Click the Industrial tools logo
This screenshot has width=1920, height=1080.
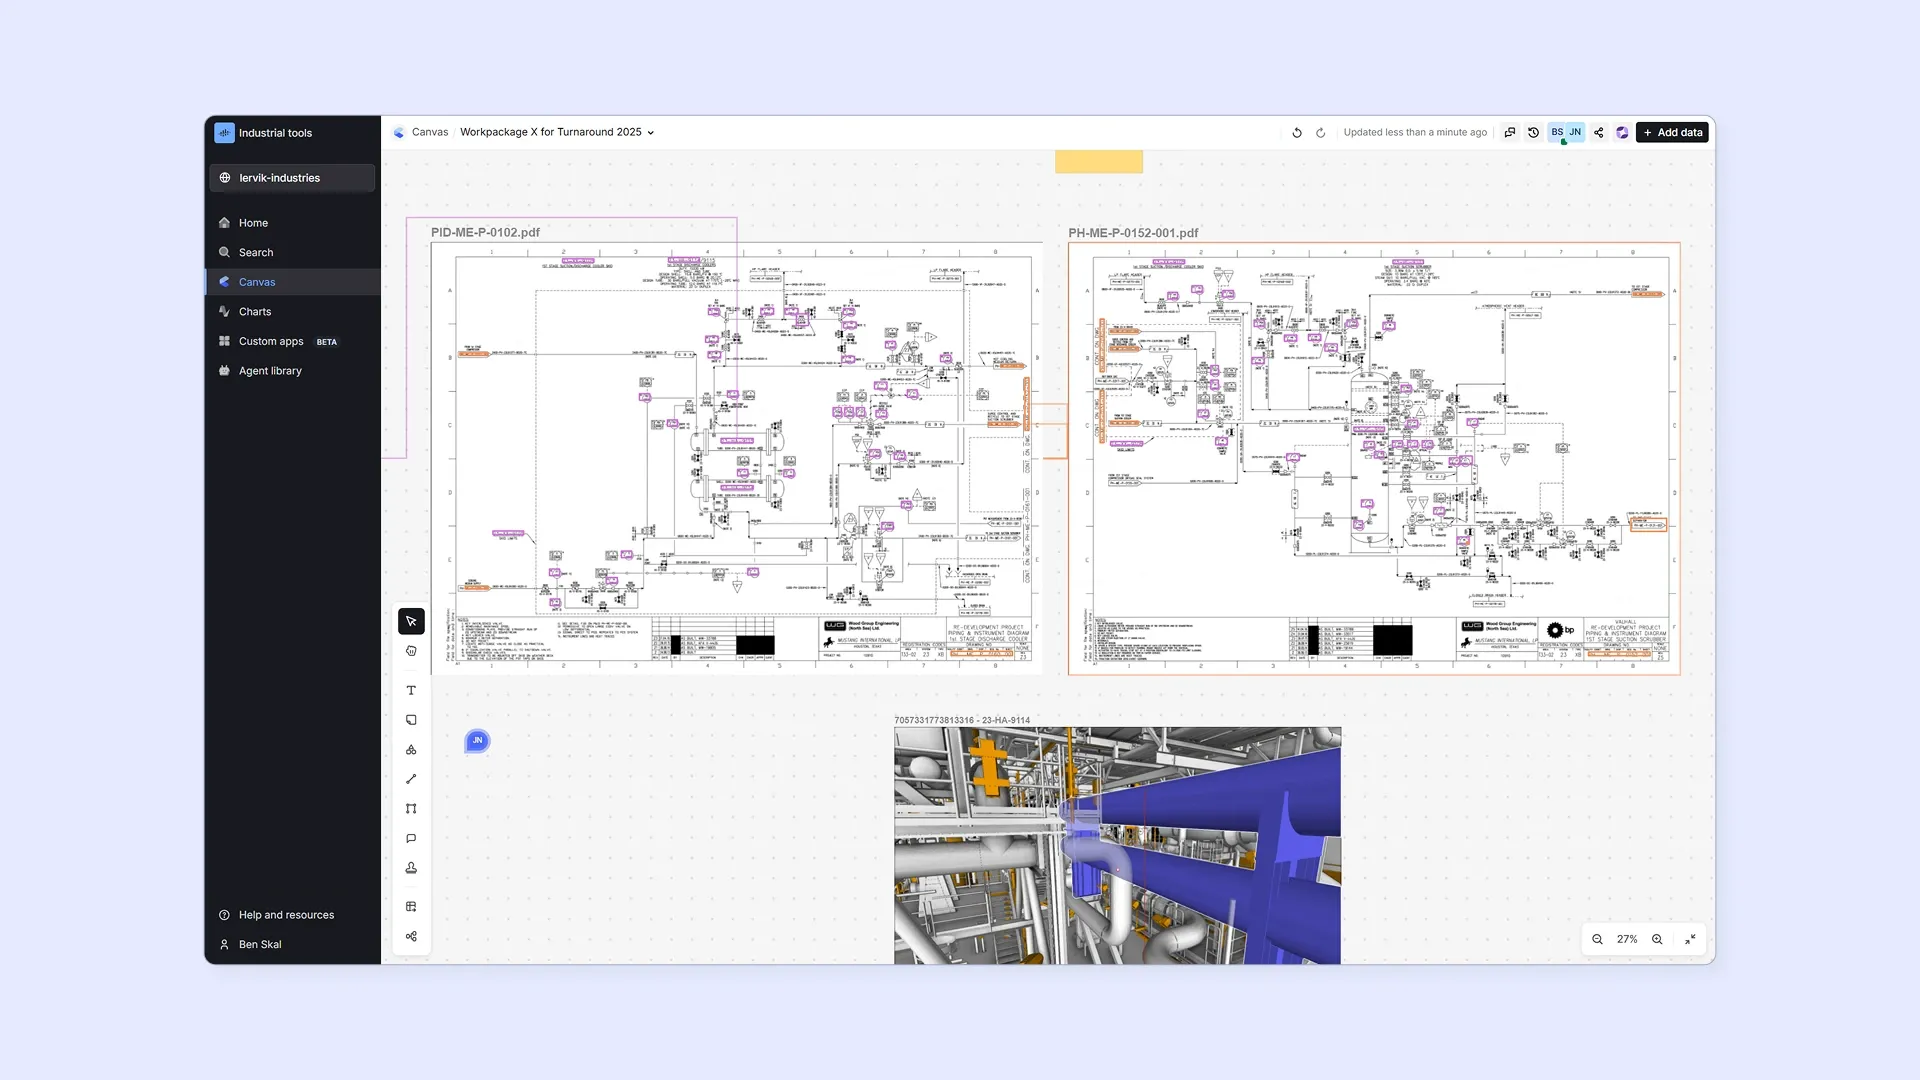pyautogui.click(x=224, y=133)
